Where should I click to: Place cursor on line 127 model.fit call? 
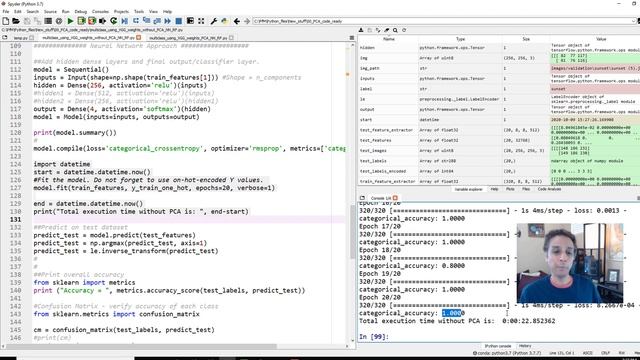pyautogui.click(x=154, y=188)
